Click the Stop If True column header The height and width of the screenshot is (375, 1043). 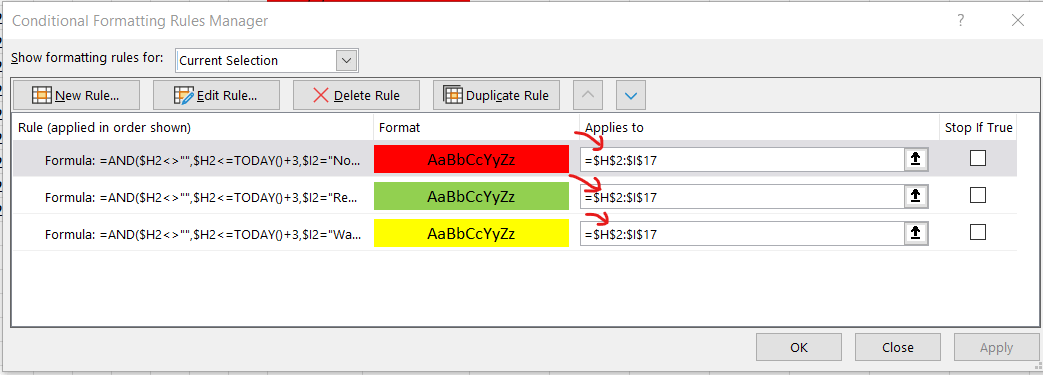coord(978,128)
